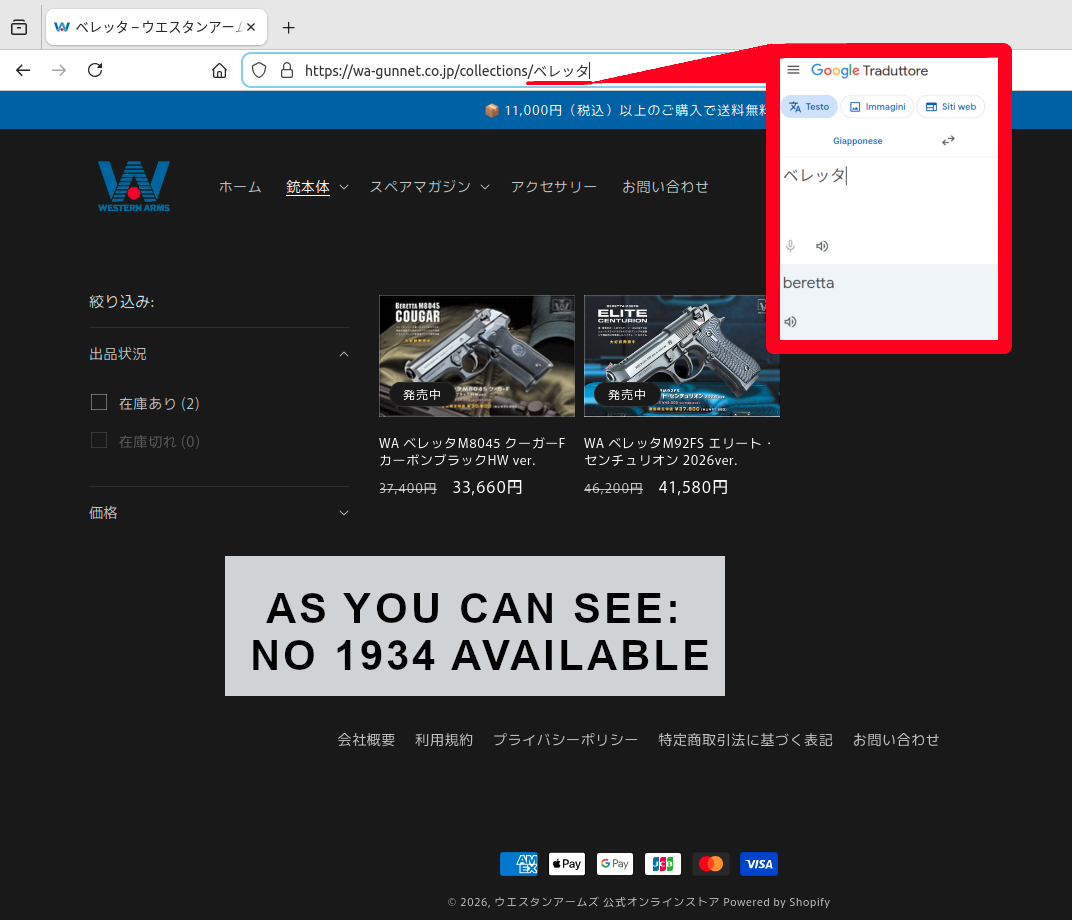1072x920 pixels.
Task: Click the 46,200円 struck-through price
Action: pos(613,488)
